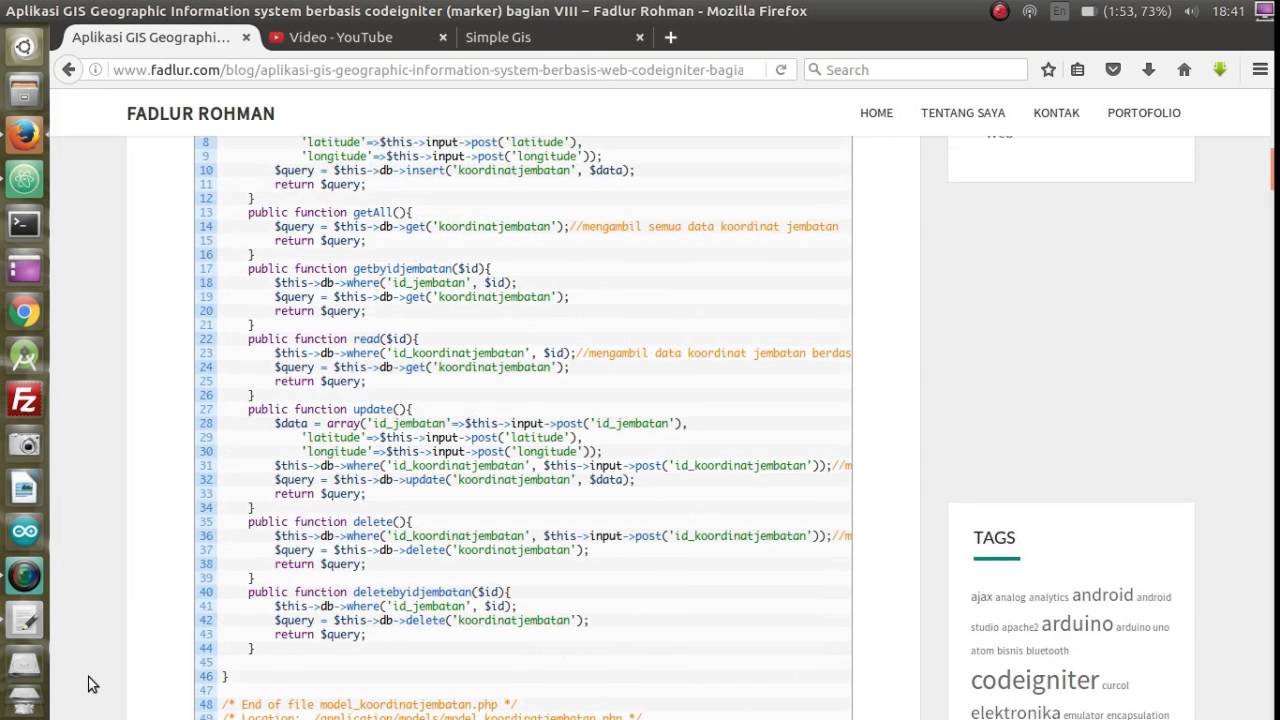Open the codeigniter tag link
The height and width of the screenshot is (720, 1280).
tap(1034, 680)
